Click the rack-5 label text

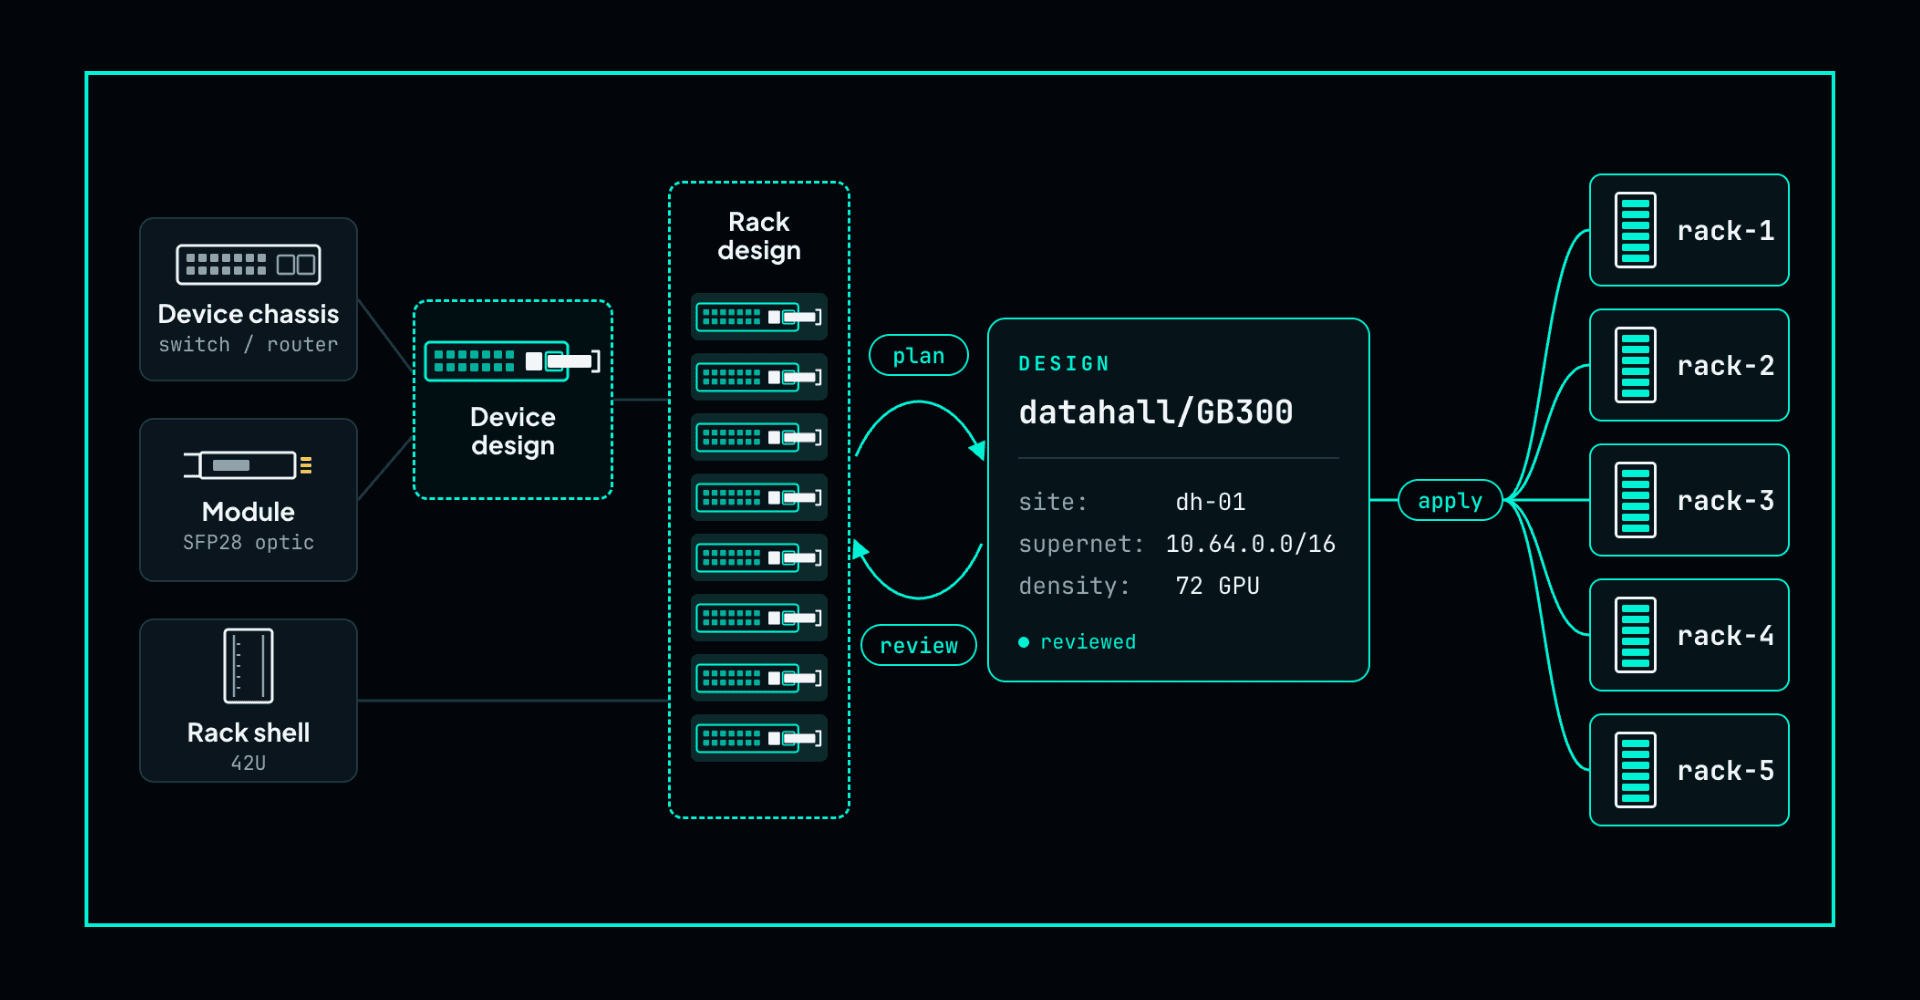click(x=1726, y=771)
